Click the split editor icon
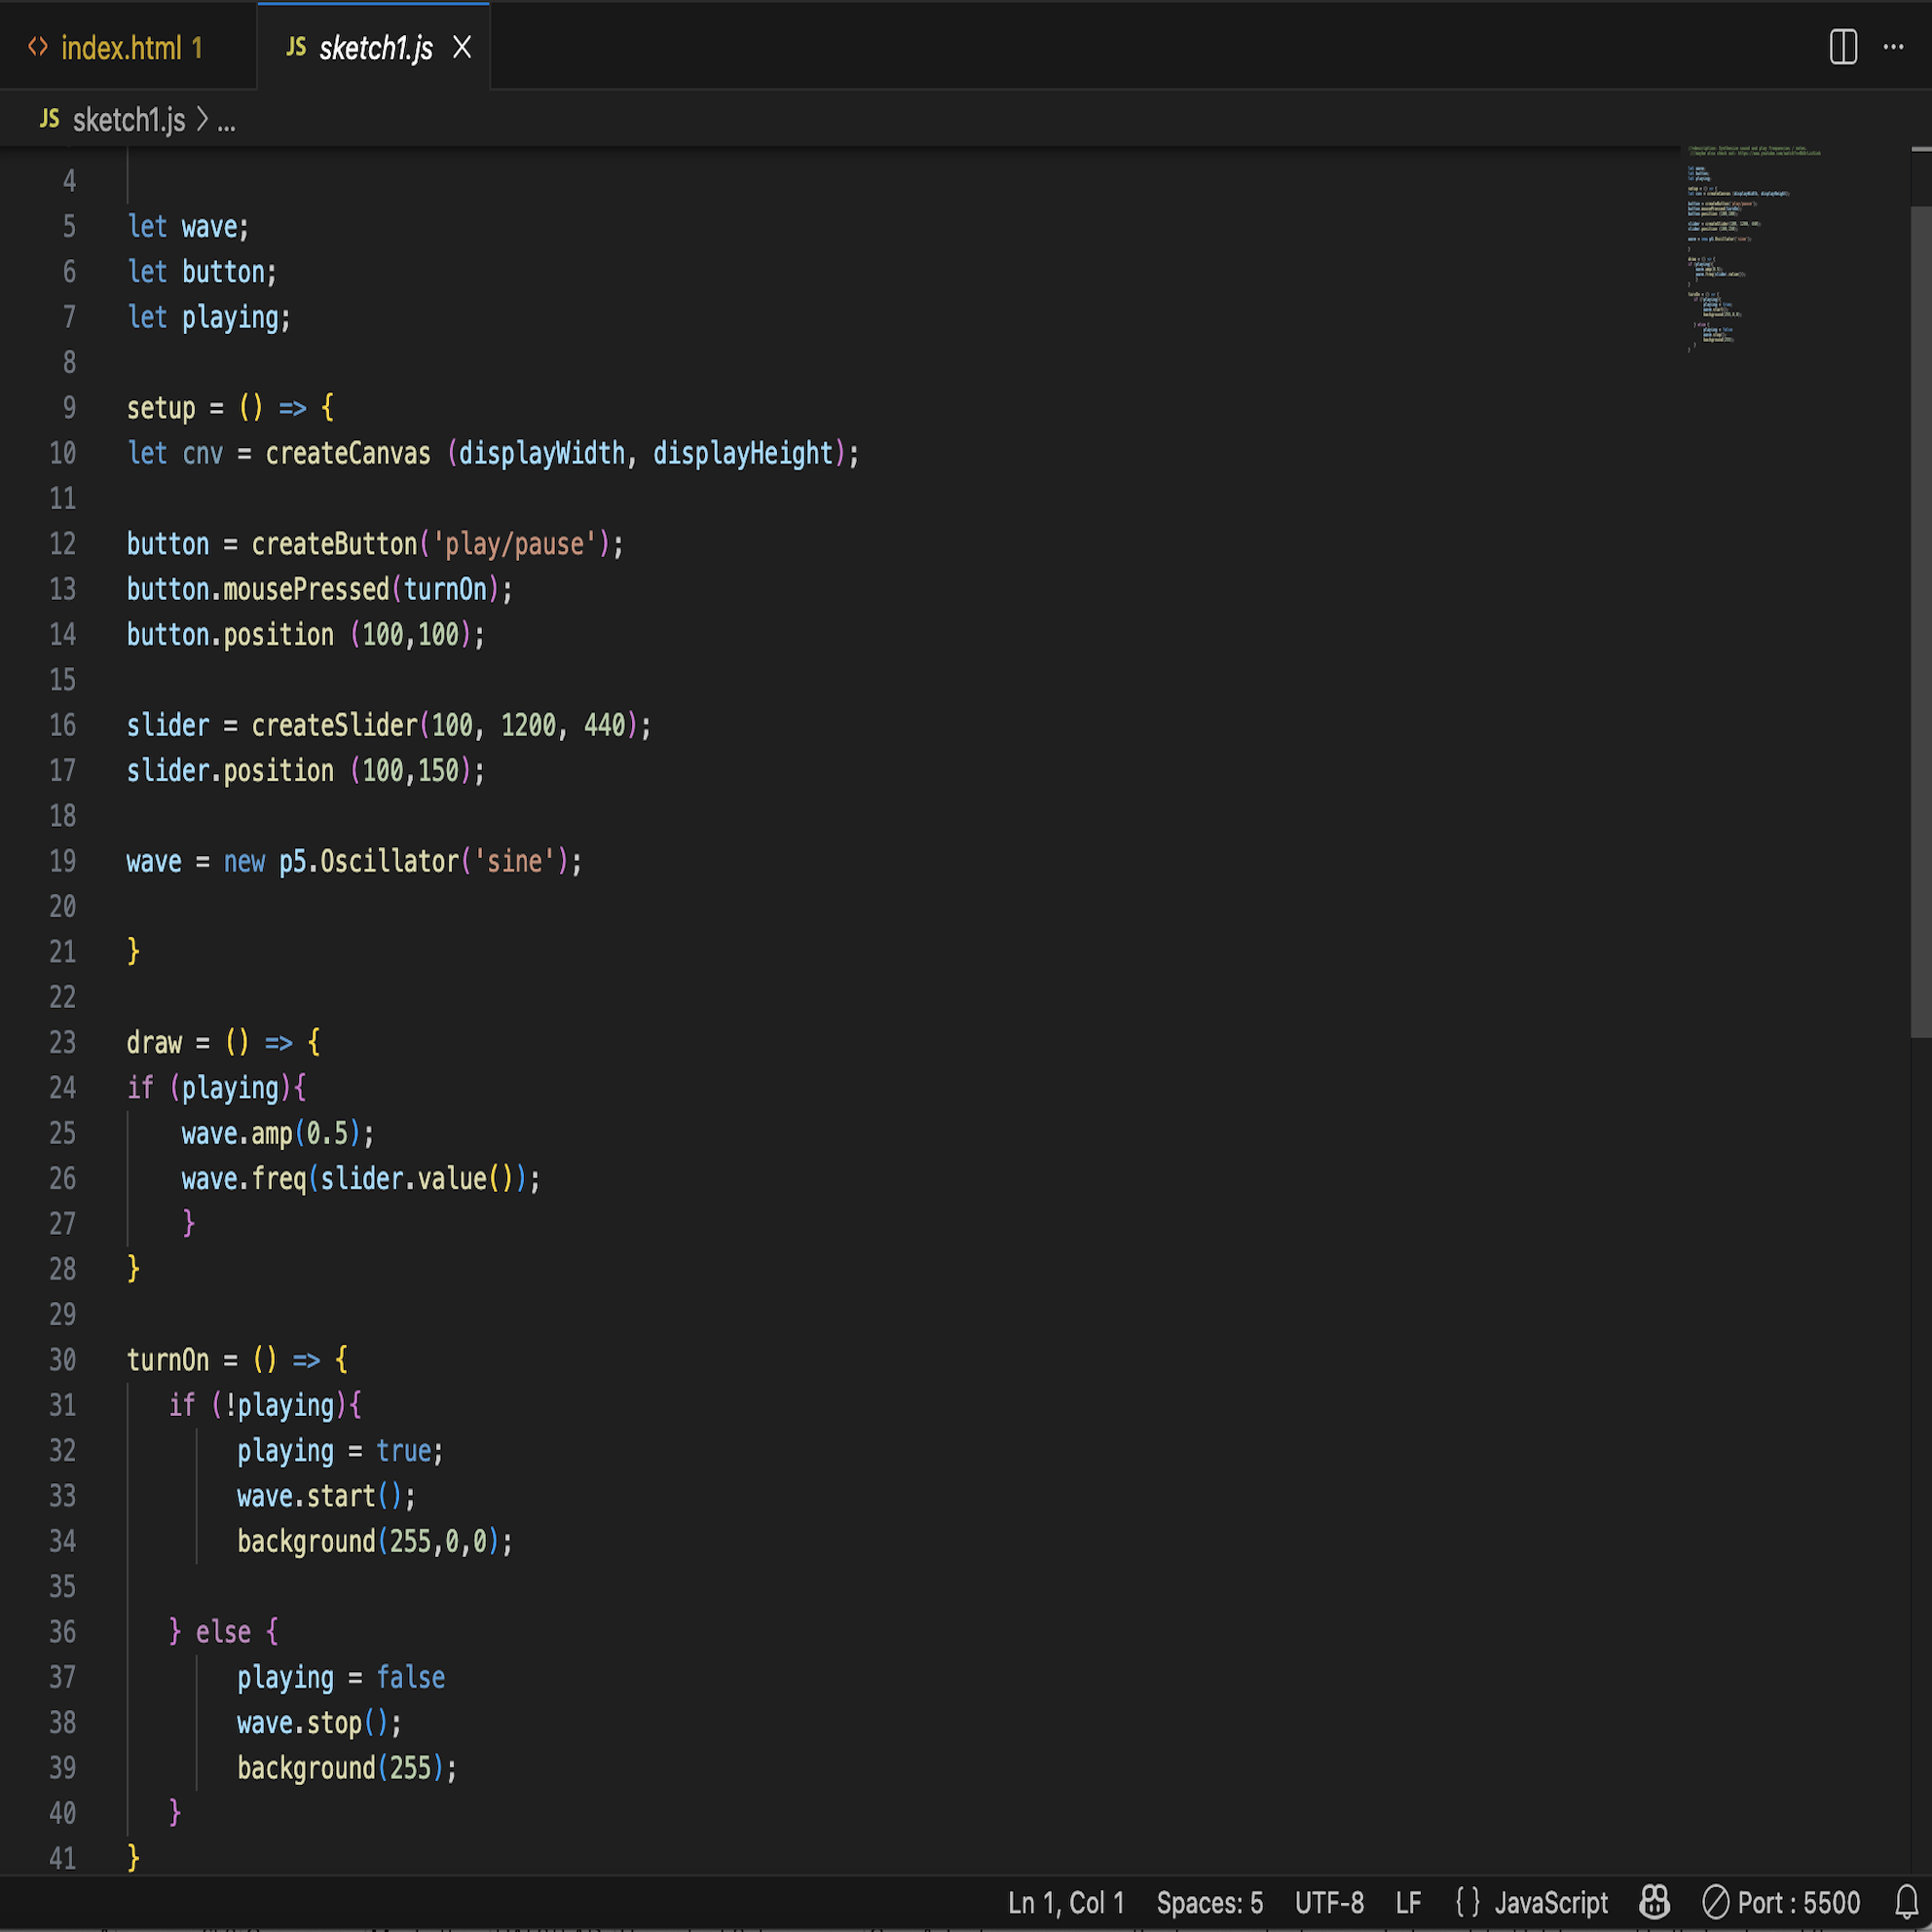The width and height of the screenshot is (1932, 1932). [1843, 47]
